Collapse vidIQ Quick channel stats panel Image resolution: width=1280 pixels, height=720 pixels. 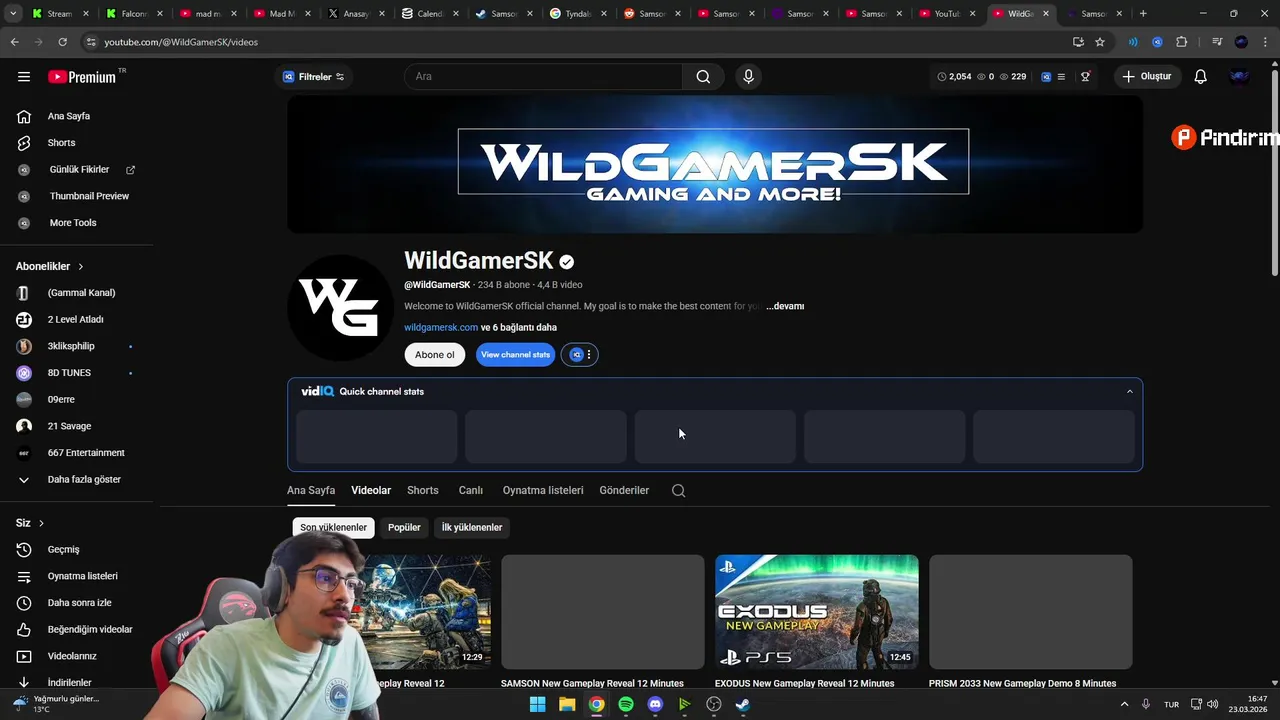pos(1130,391)
